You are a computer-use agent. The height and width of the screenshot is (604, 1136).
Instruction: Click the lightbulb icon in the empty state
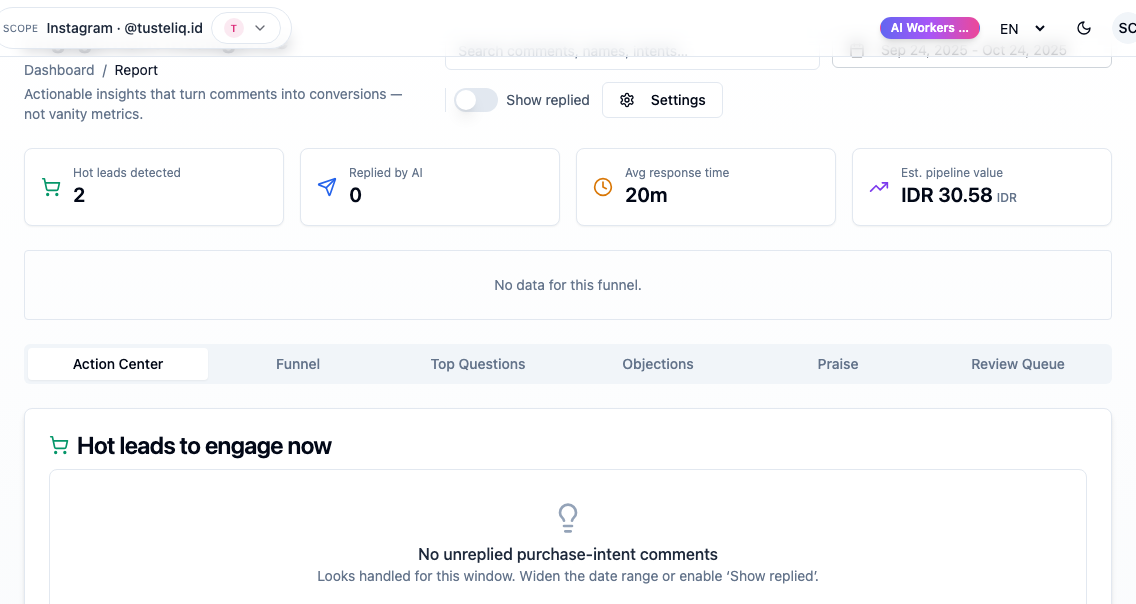(x=567, y=518)
